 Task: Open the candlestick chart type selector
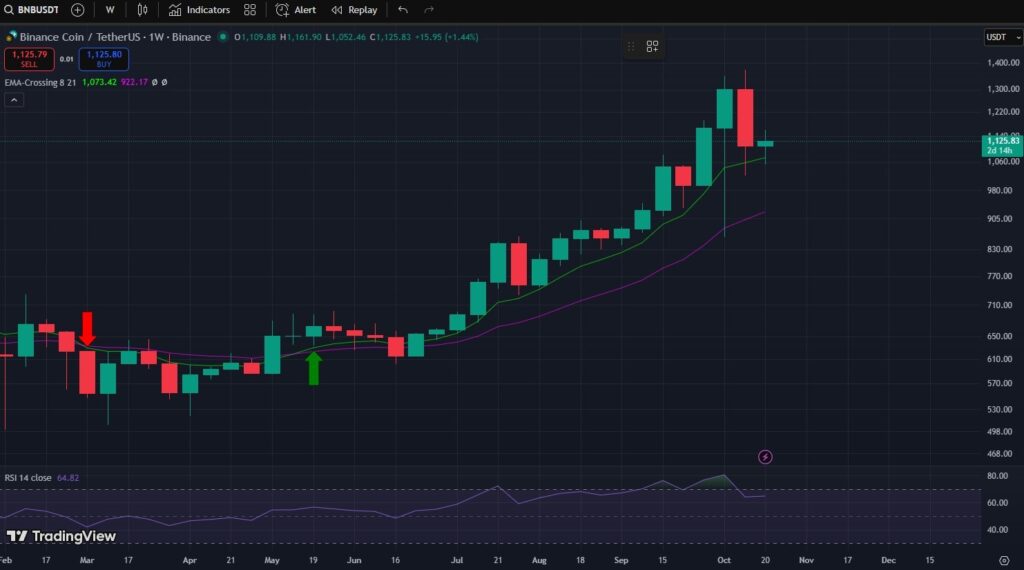pos(142,10)
